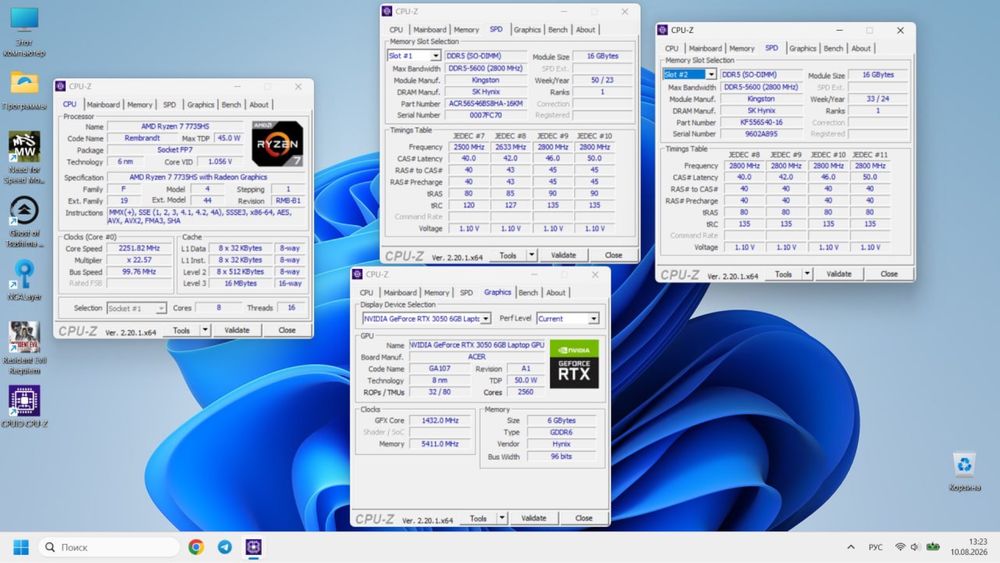Click Close button in Graphics window
The height and width of the screenshot is (563, 1000).
(x=584, y=518)
